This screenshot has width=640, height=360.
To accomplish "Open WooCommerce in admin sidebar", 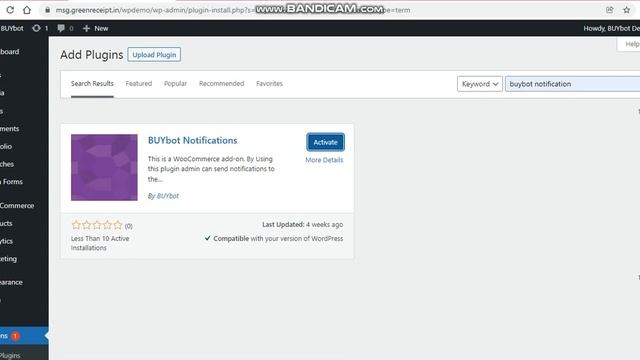I will pyautogui.click(x=17, y=205).
